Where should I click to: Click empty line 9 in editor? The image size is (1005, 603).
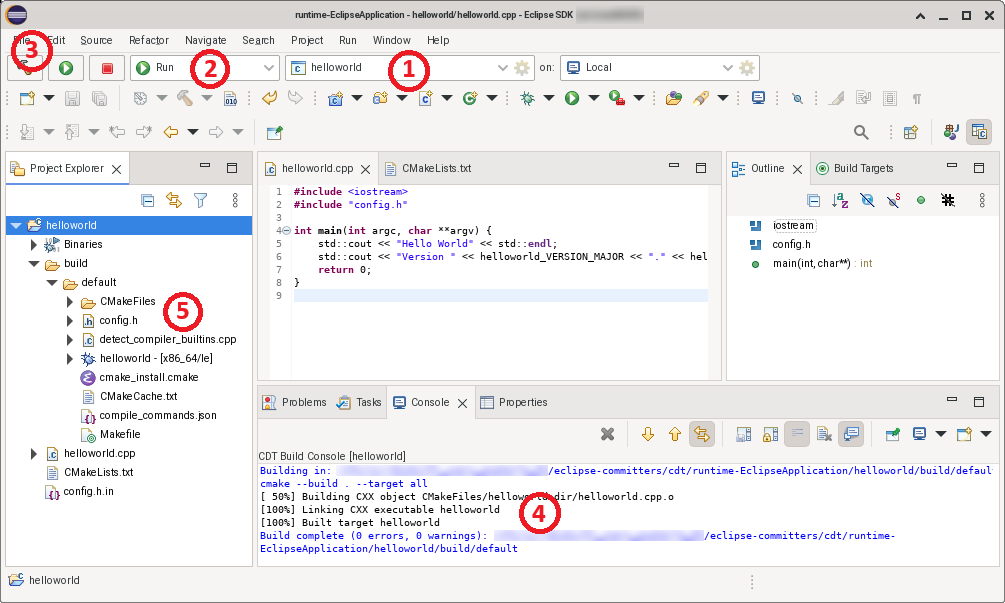pyautogui.click(x=501, y=295)
